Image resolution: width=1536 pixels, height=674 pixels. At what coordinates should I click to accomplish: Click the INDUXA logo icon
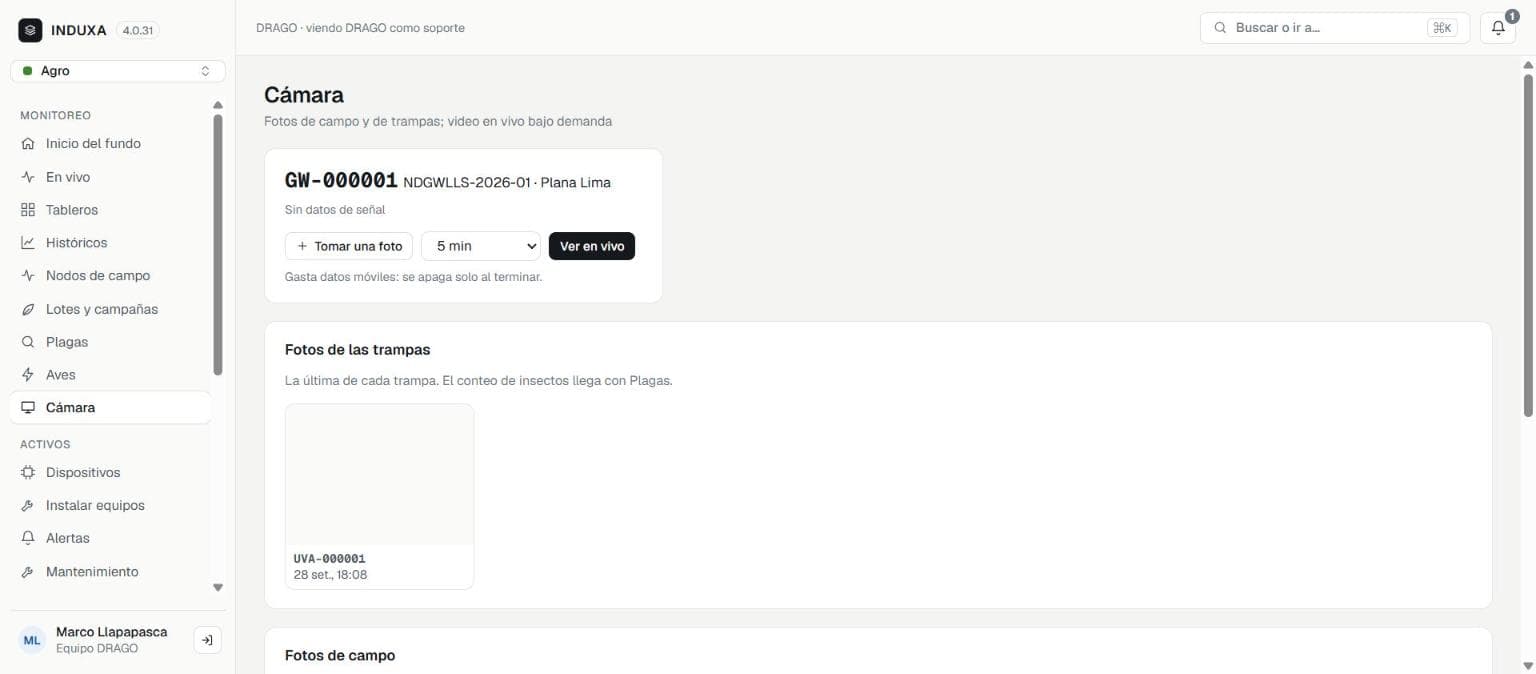click(x=30, y=30)
